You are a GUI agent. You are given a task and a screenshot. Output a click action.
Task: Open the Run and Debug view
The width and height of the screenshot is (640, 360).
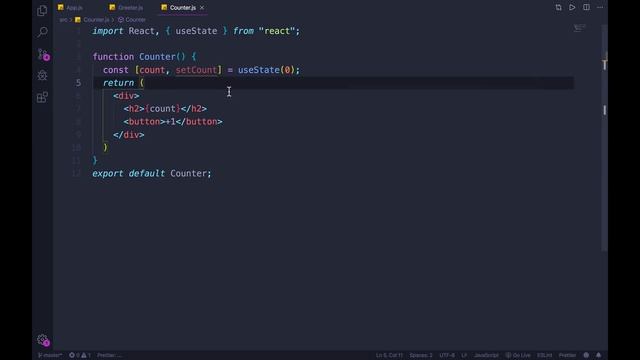point(42,76)
